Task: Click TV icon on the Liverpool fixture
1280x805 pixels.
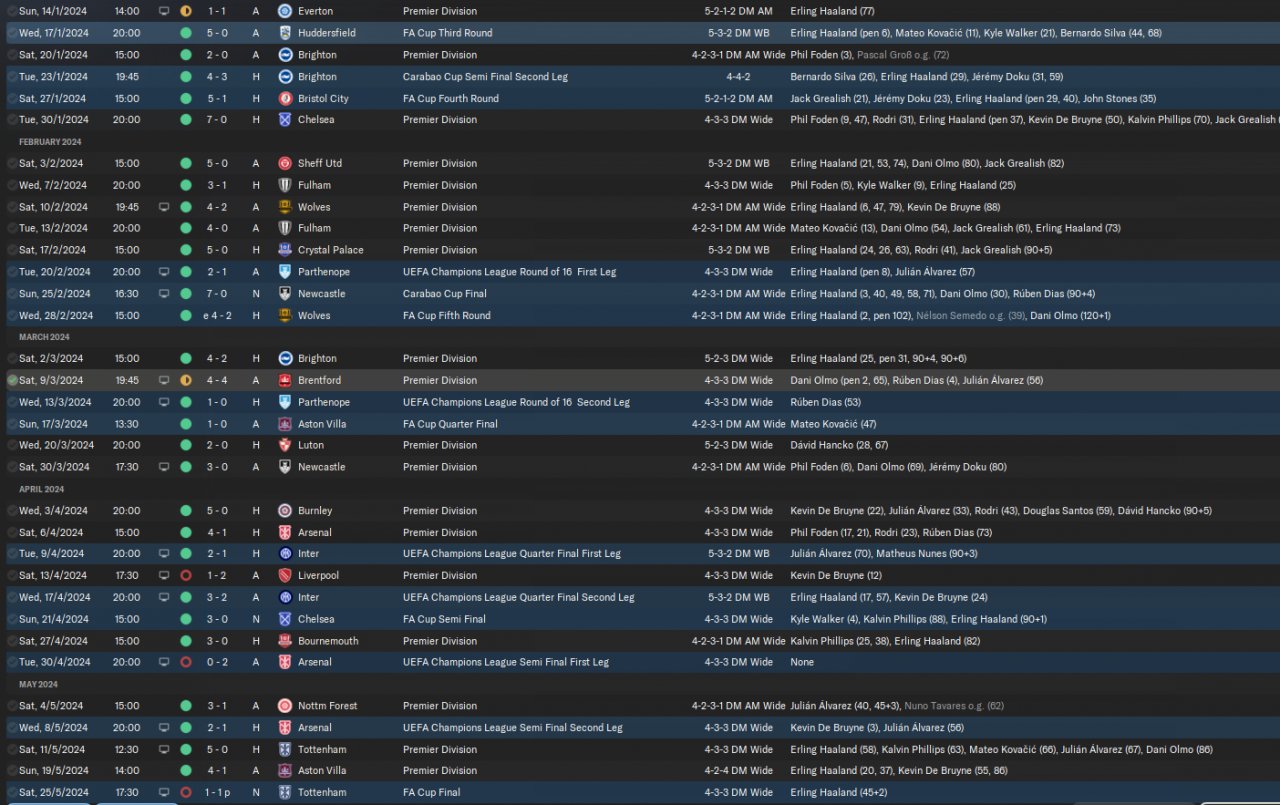Action: point(164,575)
